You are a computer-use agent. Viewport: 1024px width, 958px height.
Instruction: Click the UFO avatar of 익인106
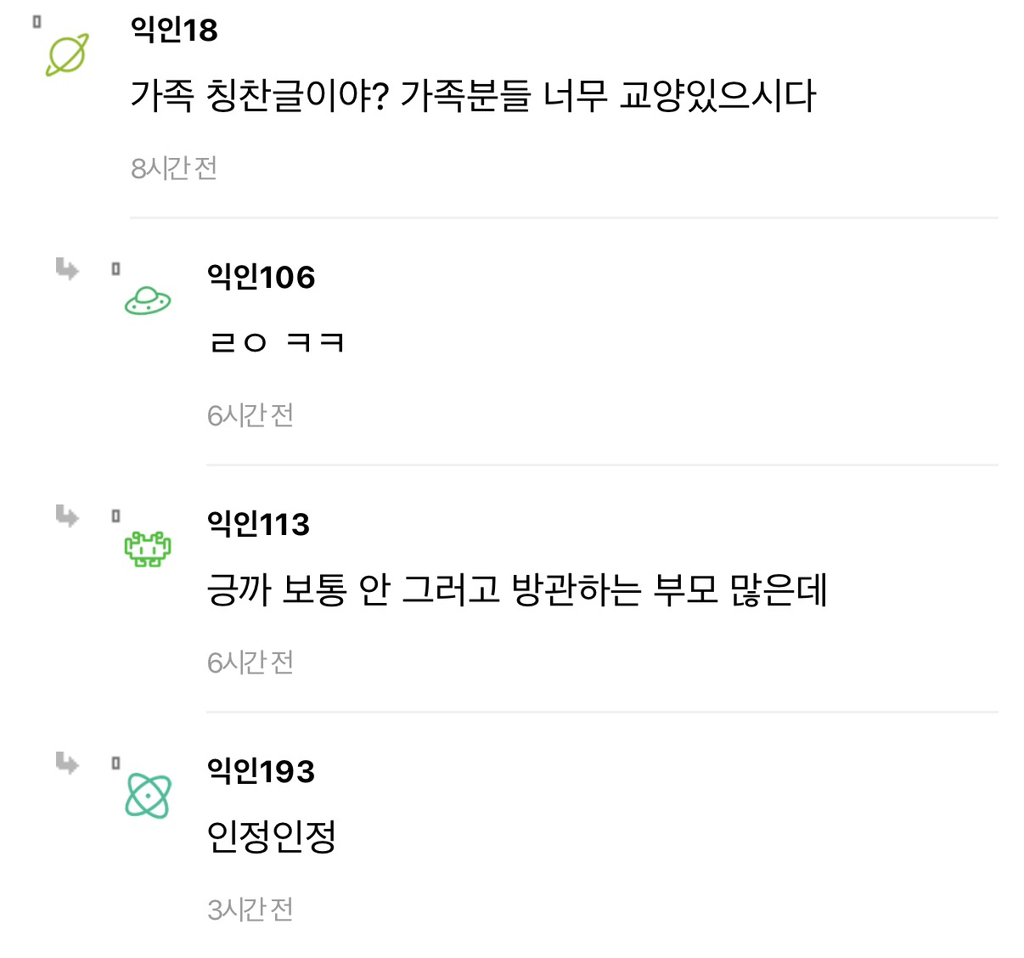coord(148,300)
